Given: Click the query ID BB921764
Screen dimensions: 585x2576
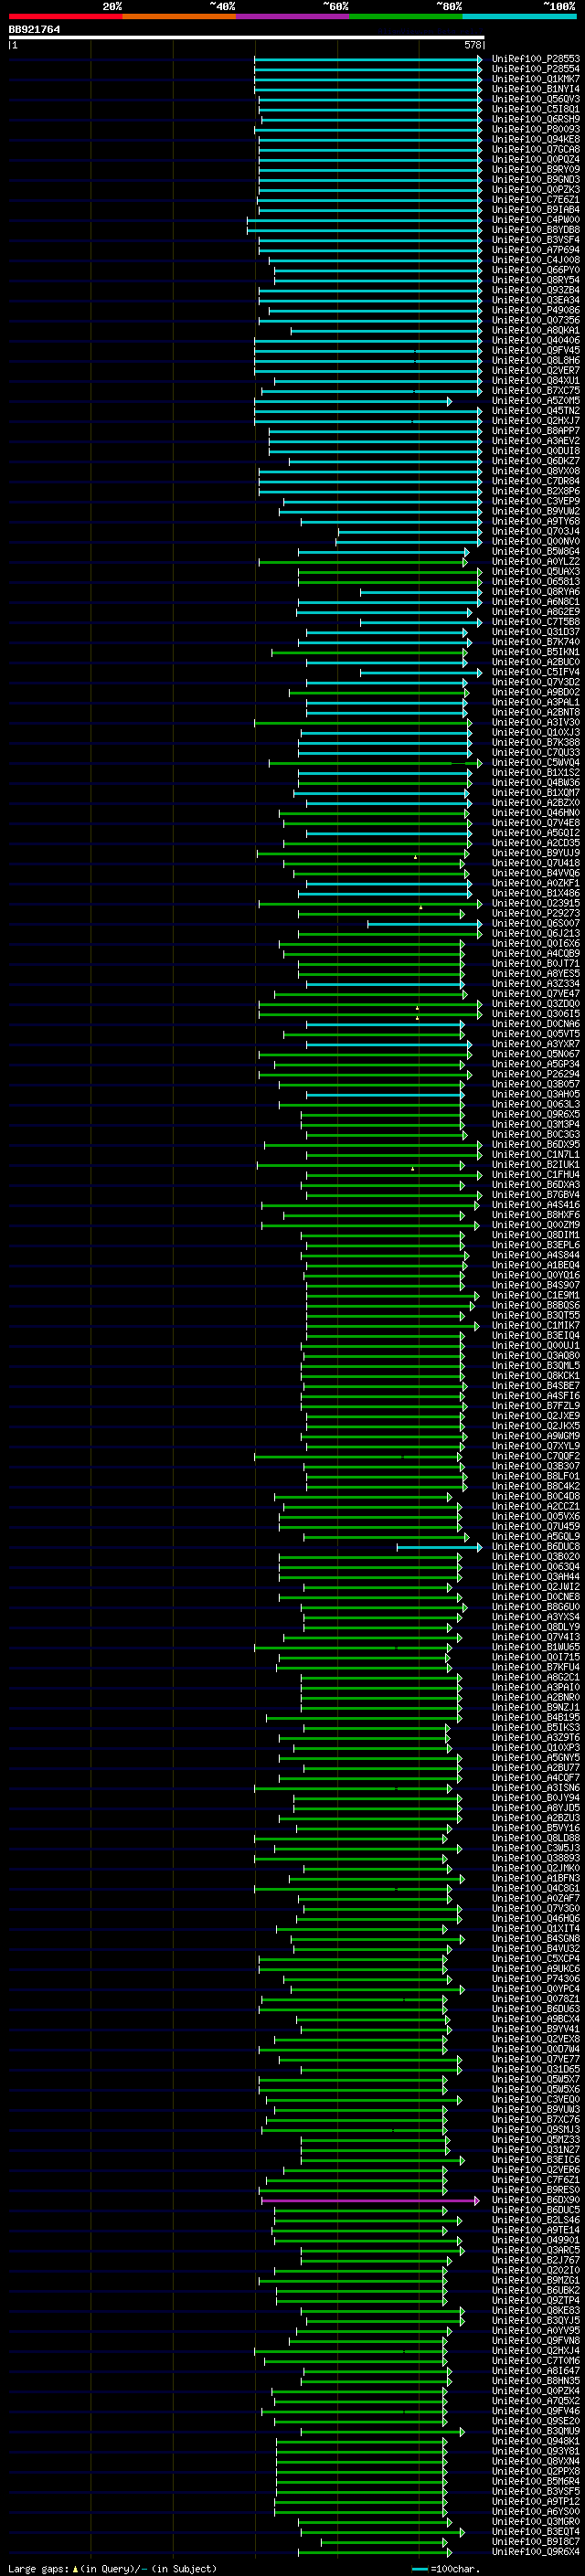Looking at the screenshot, I should [x=34, y=29].
